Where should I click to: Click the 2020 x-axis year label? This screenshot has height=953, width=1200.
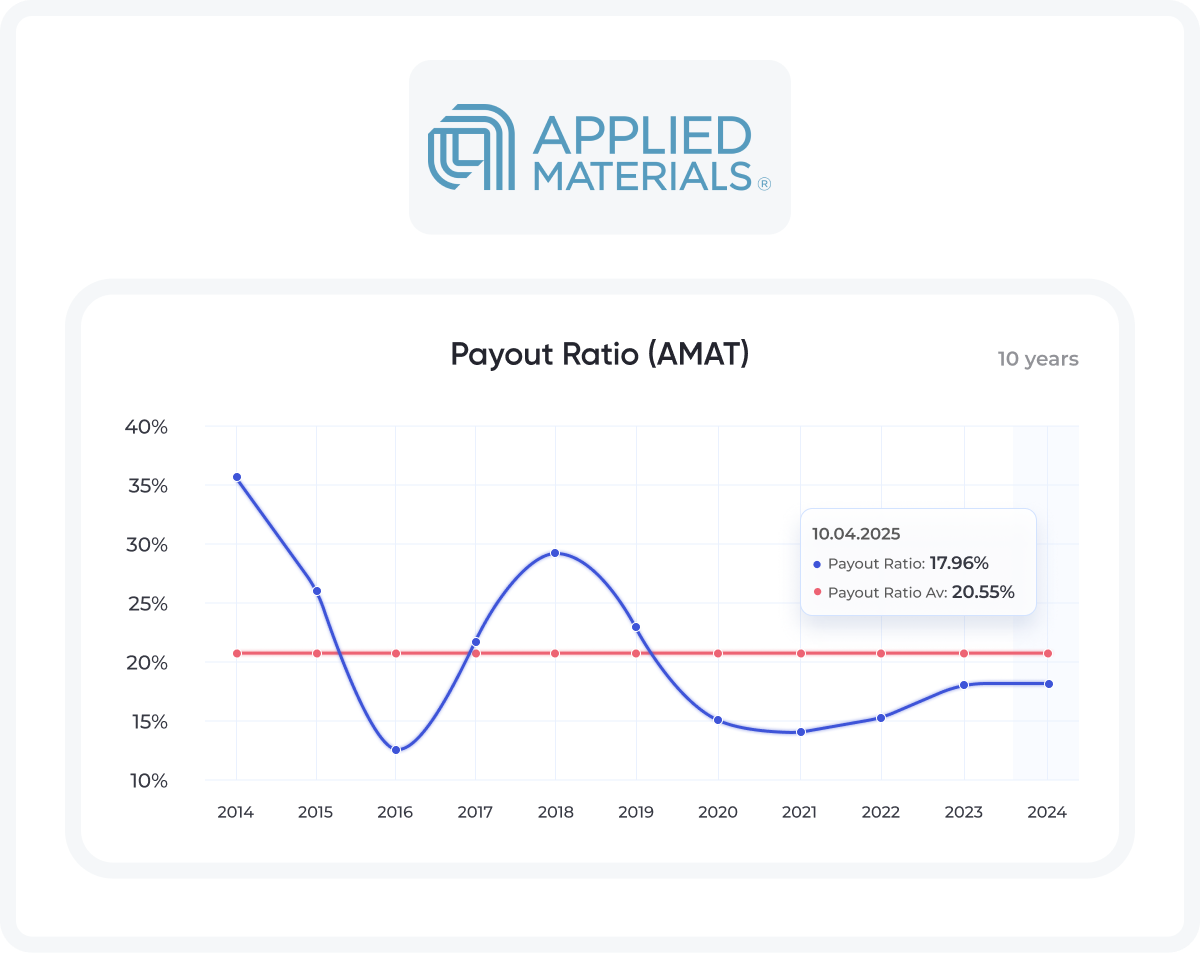click(x=717, y=813)
